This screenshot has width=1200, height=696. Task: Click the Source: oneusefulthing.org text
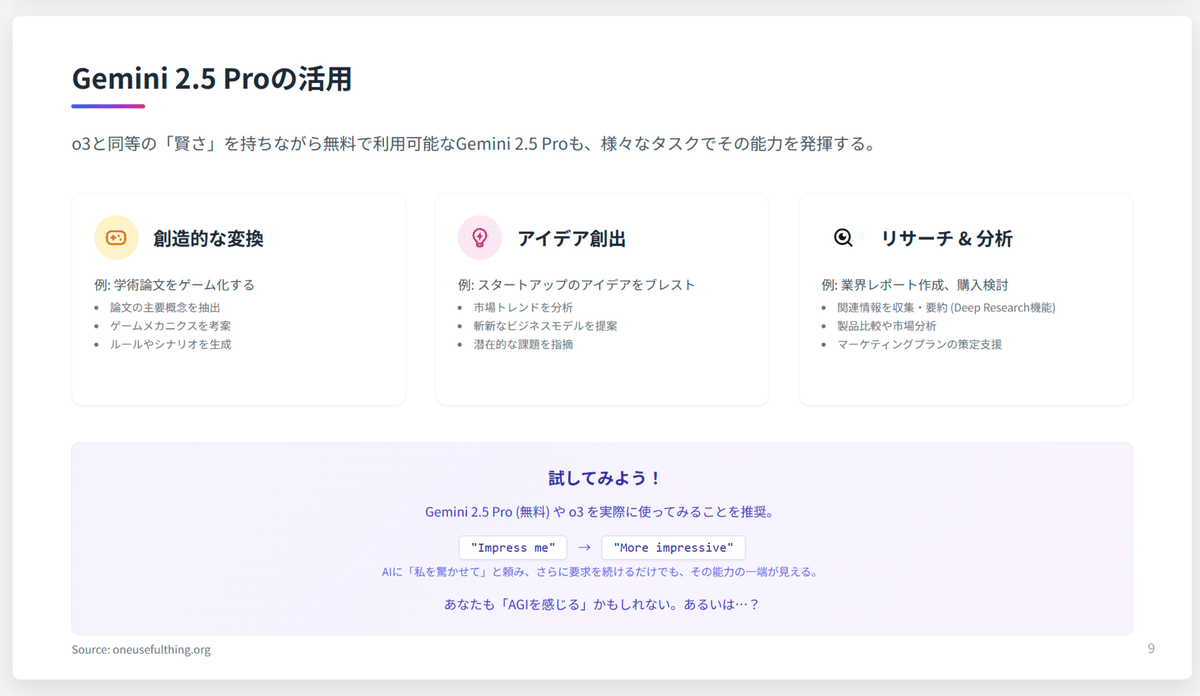[x=141, y=650]
